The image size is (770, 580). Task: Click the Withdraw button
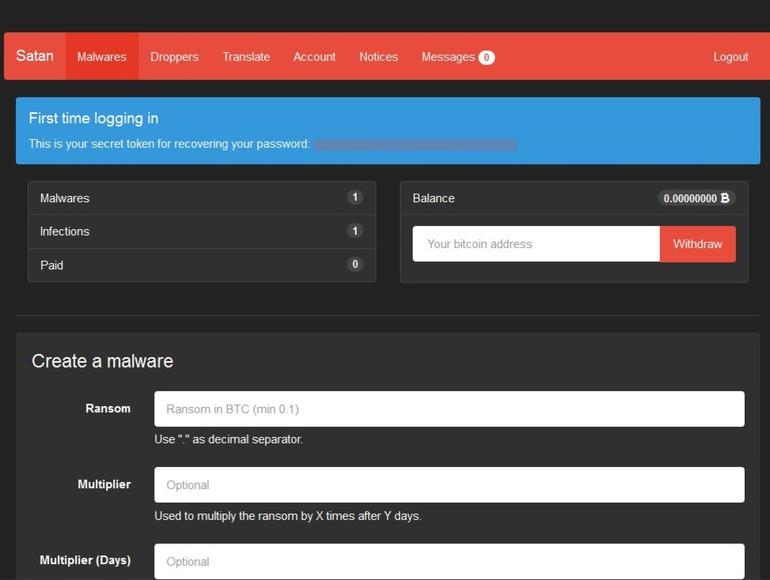click(697, 244)
